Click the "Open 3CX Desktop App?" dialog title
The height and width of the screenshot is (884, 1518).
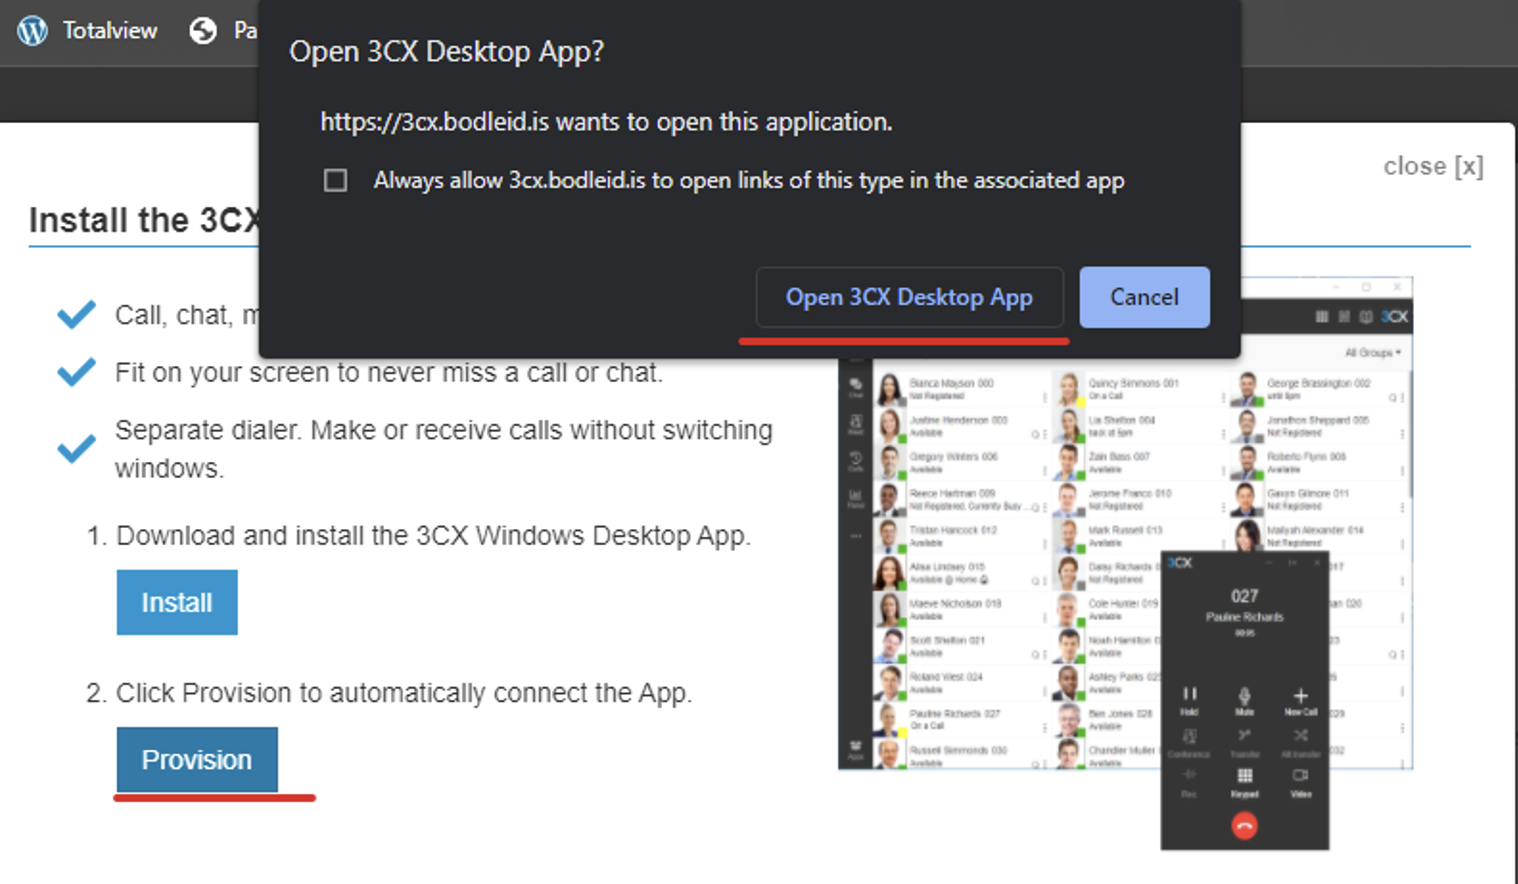447,51
